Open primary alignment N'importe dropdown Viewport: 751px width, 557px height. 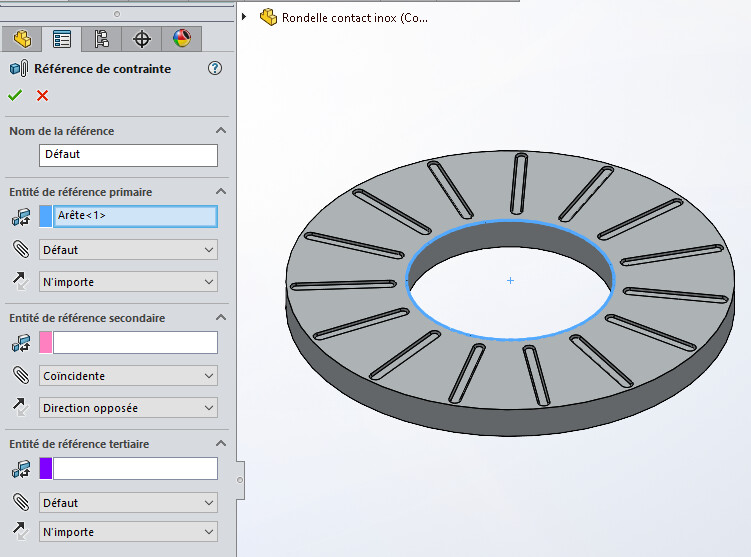pos(128,282)
